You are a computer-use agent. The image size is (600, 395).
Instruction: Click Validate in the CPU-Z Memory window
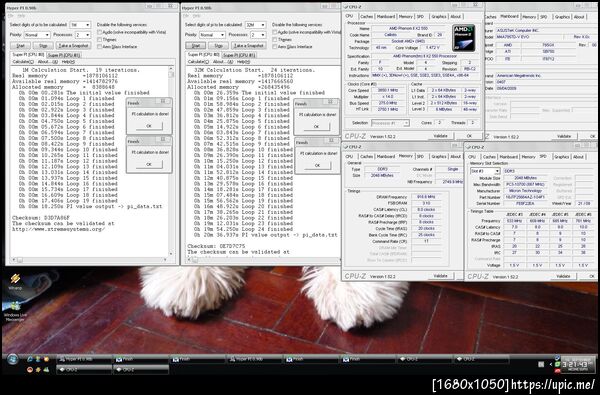[440, 276]
